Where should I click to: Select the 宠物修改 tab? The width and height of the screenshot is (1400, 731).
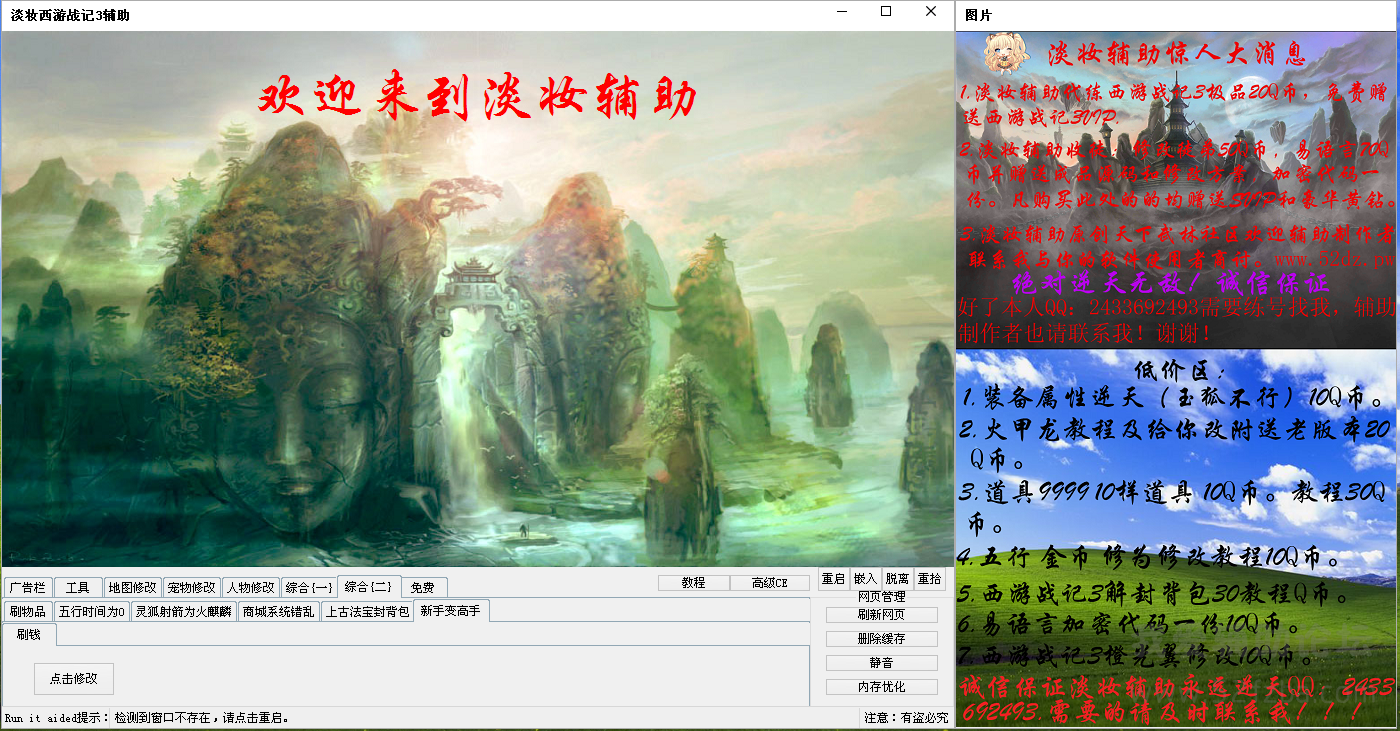192,587
